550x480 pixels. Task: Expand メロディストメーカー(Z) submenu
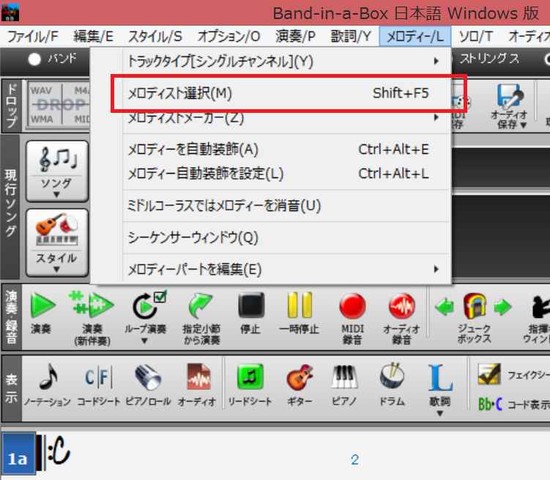[x=287, y=118]
